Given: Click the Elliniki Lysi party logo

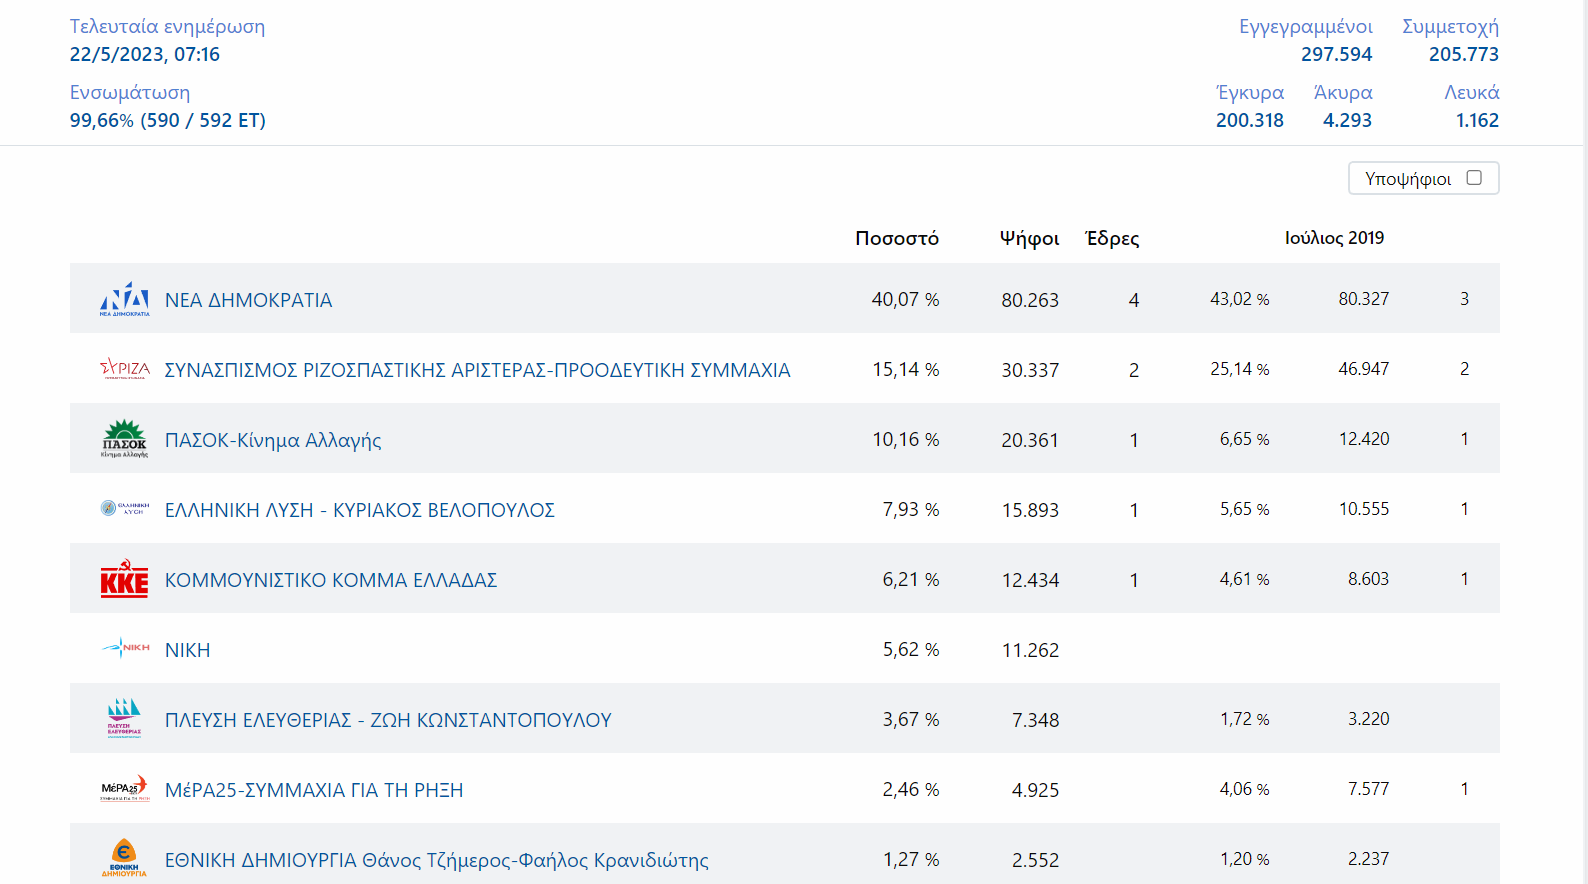Looking at the screenshot, I should [x=124, y=509].
